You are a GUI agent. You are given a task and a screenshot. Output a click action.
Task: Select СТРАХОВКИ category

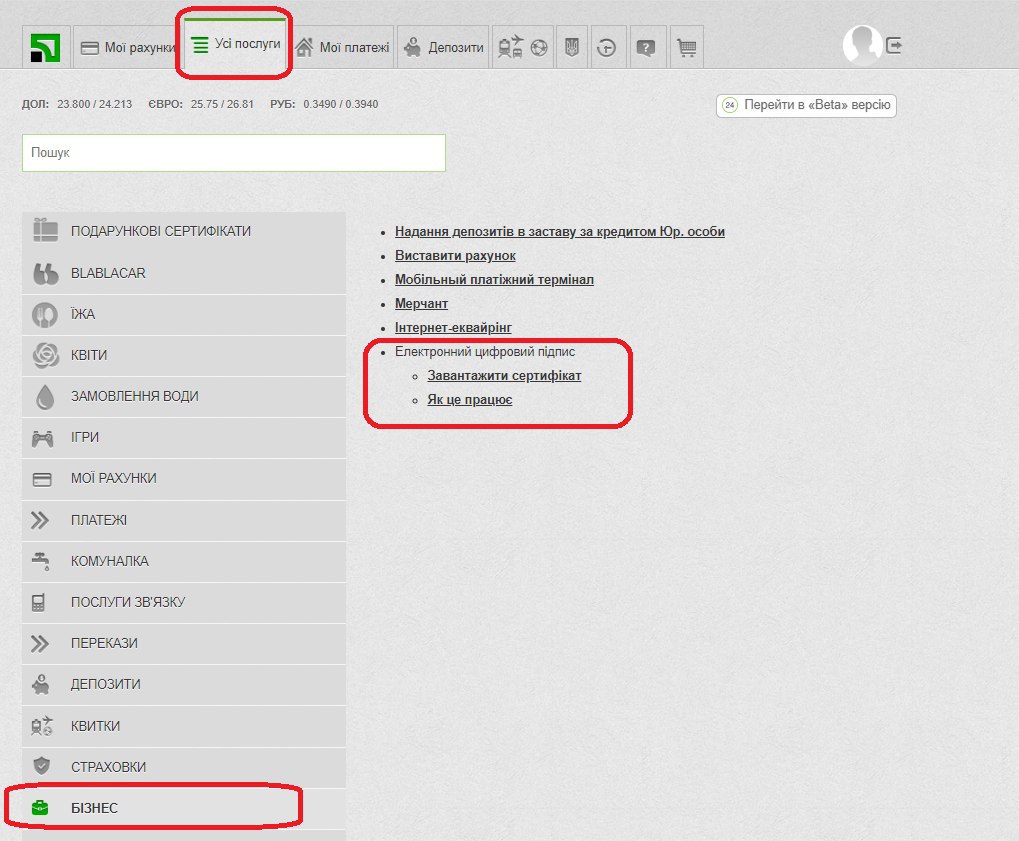click(x=184, y=768)
